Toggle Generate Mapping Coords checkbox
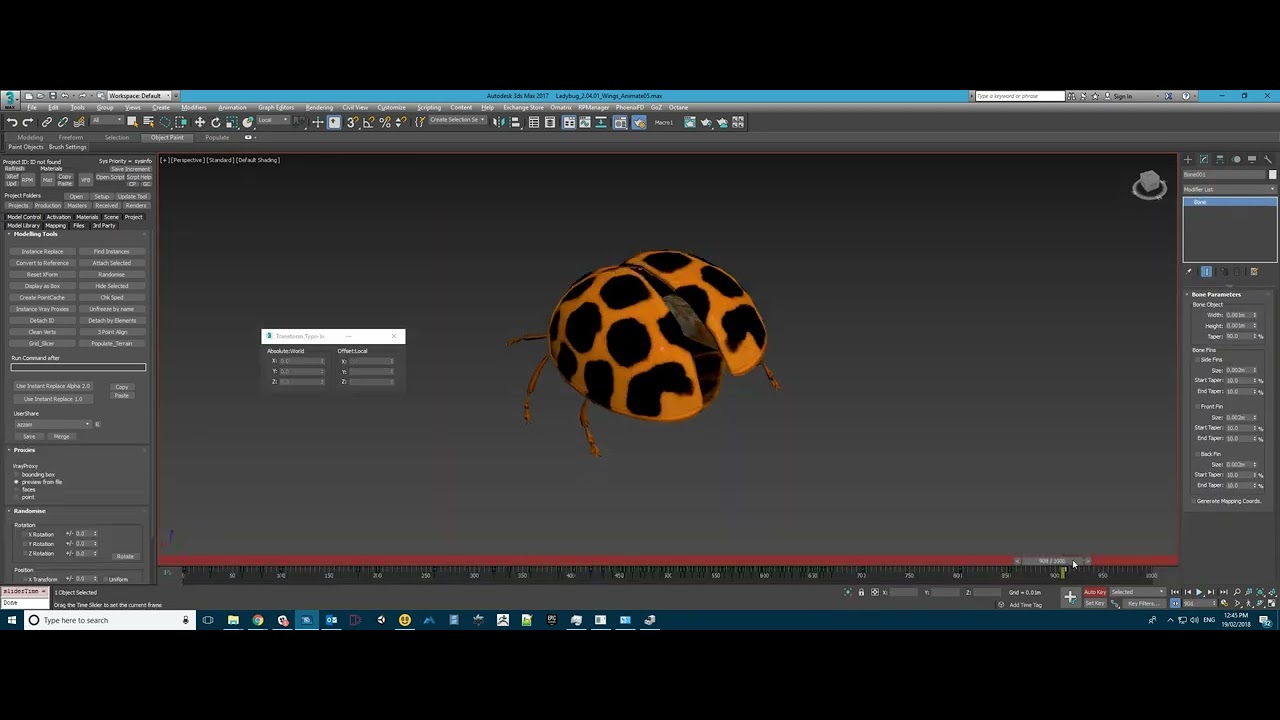The image size is (1280, 720). 1193,501
